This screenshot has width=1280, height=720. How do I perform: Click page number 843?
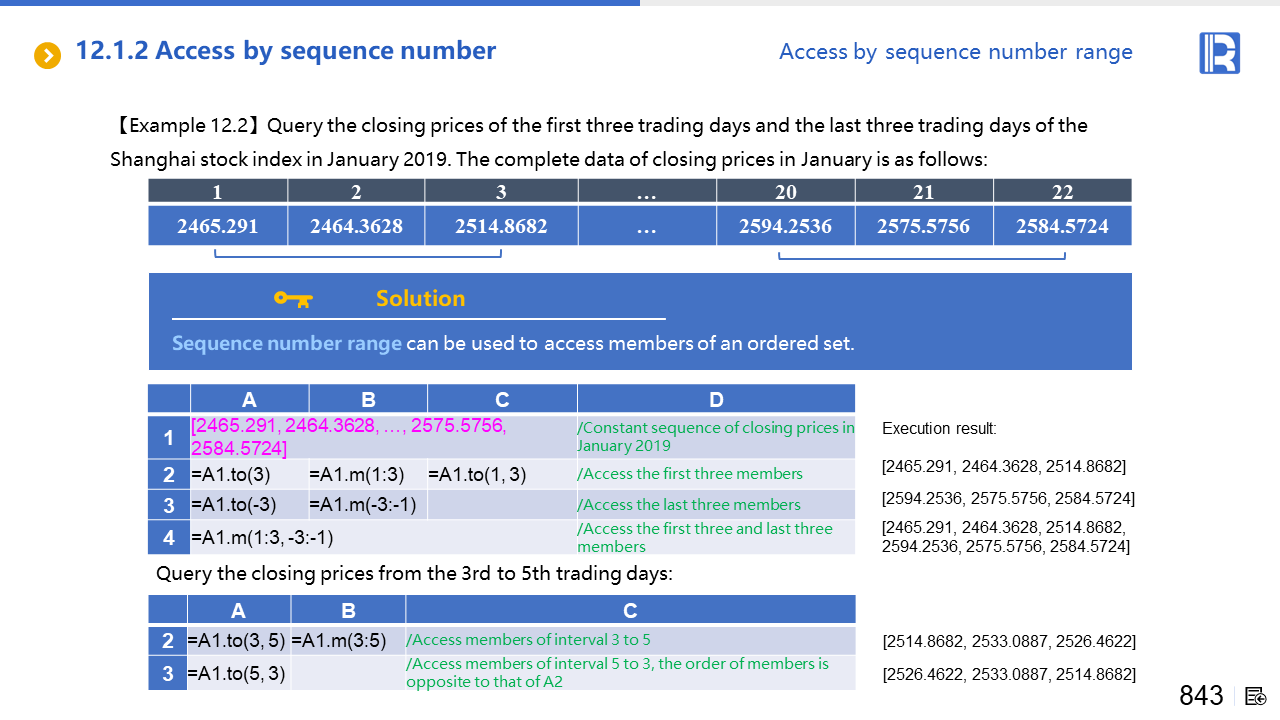1201,696
